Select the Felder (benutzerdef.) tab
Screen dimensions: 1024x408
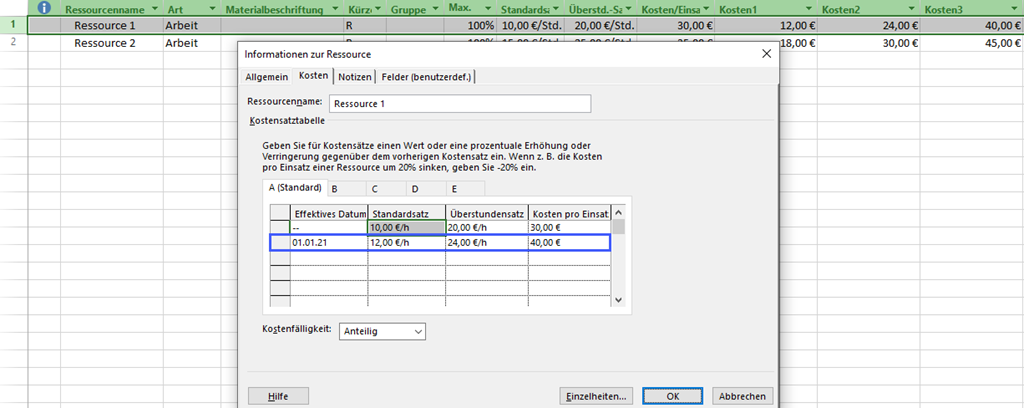tap(427, 77)
